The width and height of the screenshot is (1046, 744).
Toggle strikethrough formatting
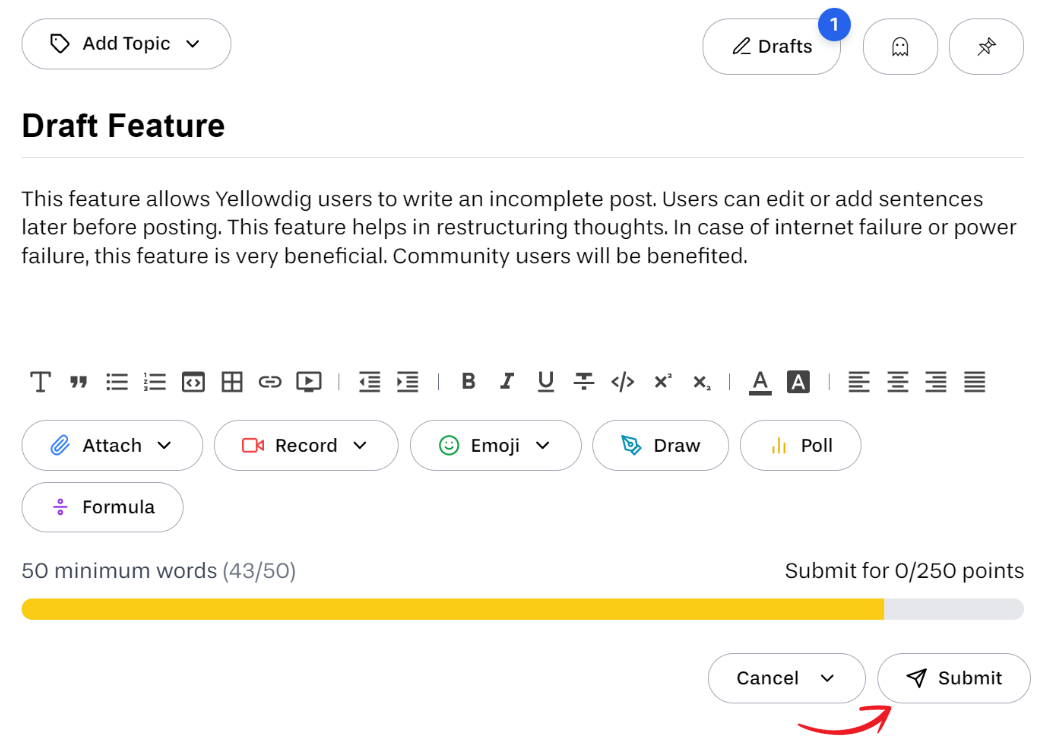[x=584, y=382]
